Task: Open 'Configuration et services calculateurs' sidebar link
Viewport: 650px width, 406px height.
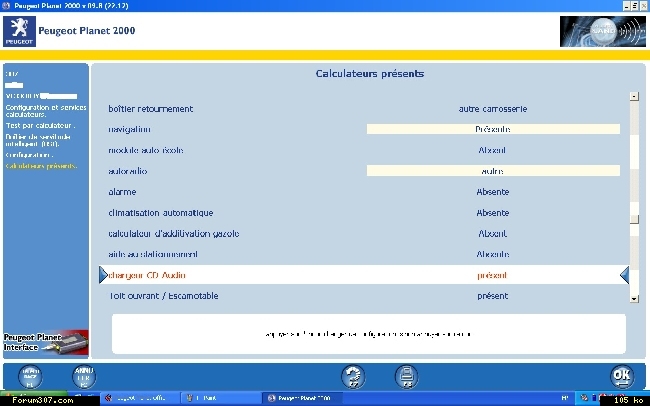Action: click(x=46, y=111)
